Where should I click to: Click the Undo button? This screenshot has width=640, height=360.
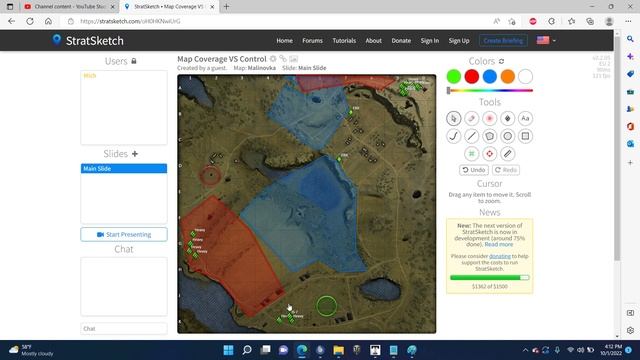coord(474,170)
